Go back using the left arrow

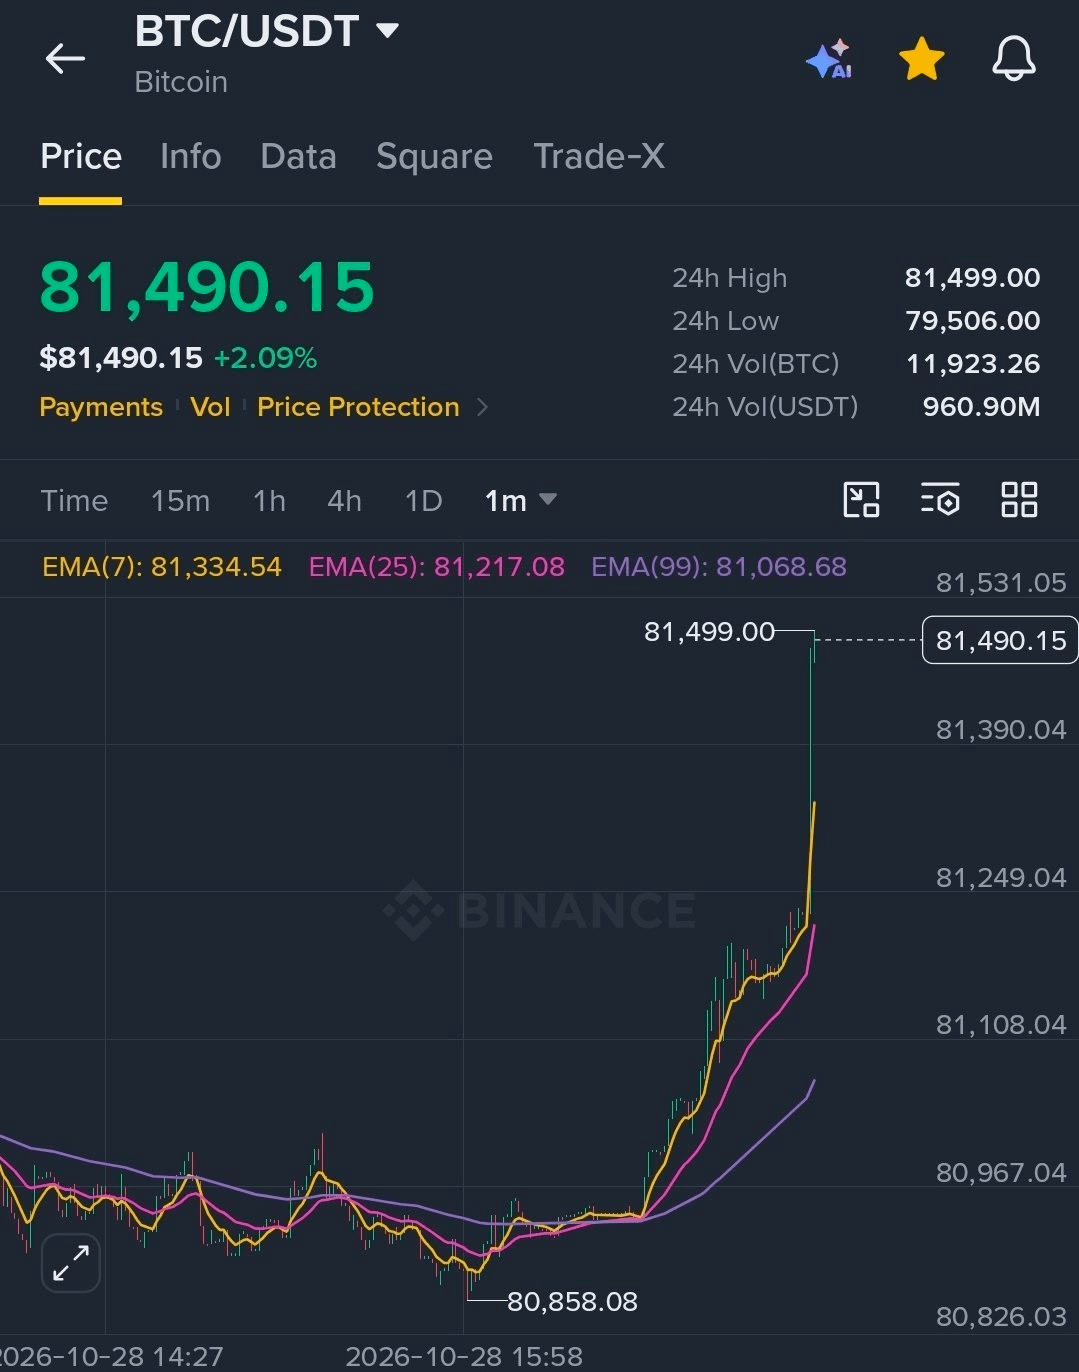pos(65,59)
